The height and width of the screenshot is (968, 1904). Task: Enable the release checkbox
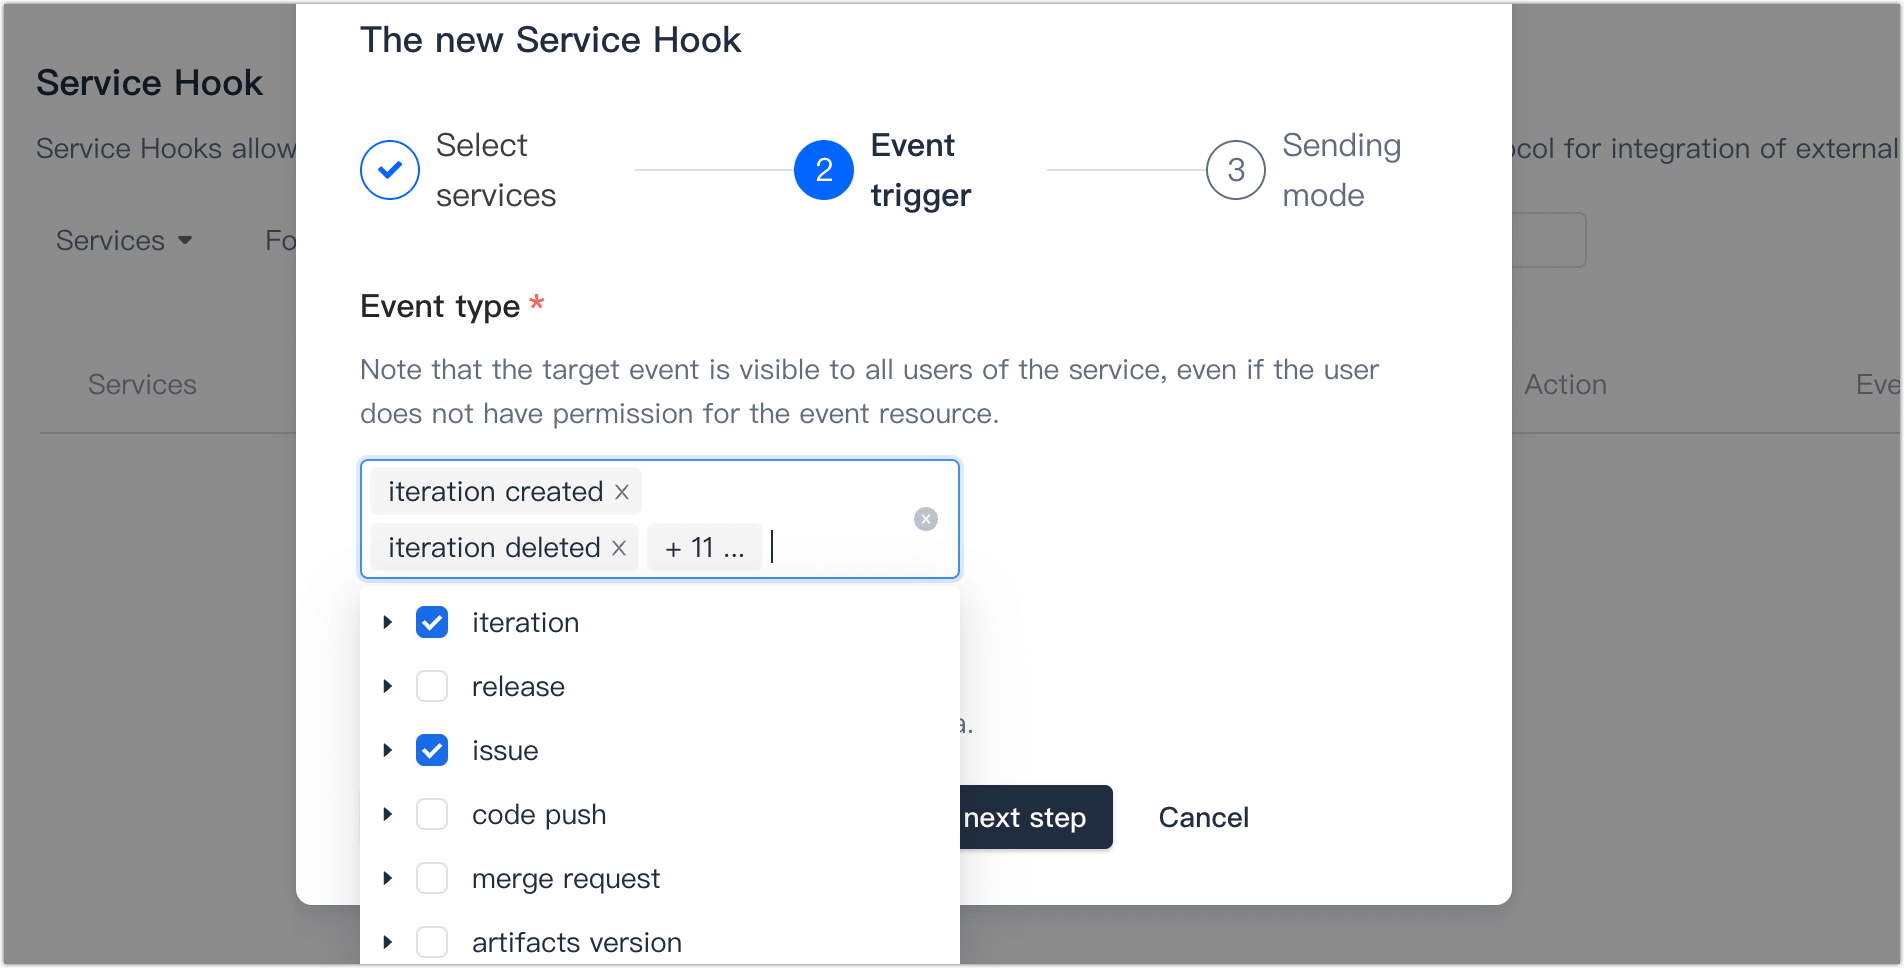click(432, 686)
